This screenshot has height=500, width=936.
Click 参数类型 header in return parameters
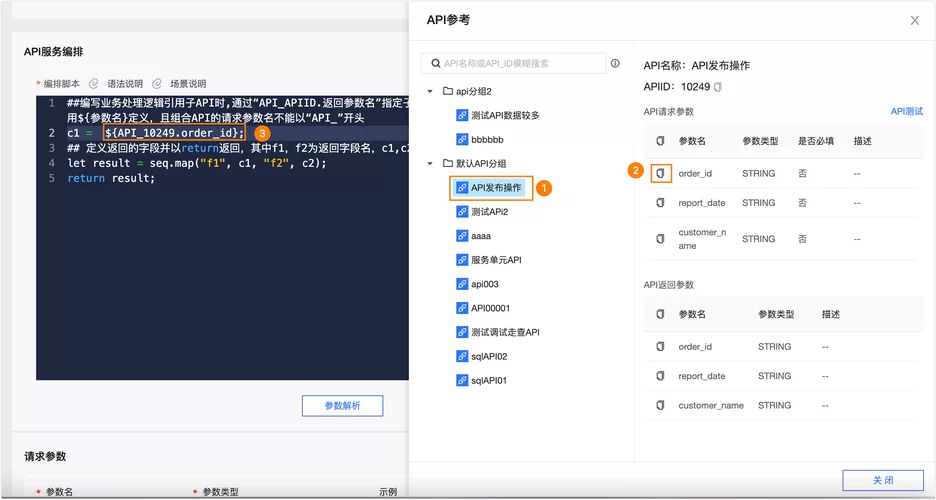(776, 314)
